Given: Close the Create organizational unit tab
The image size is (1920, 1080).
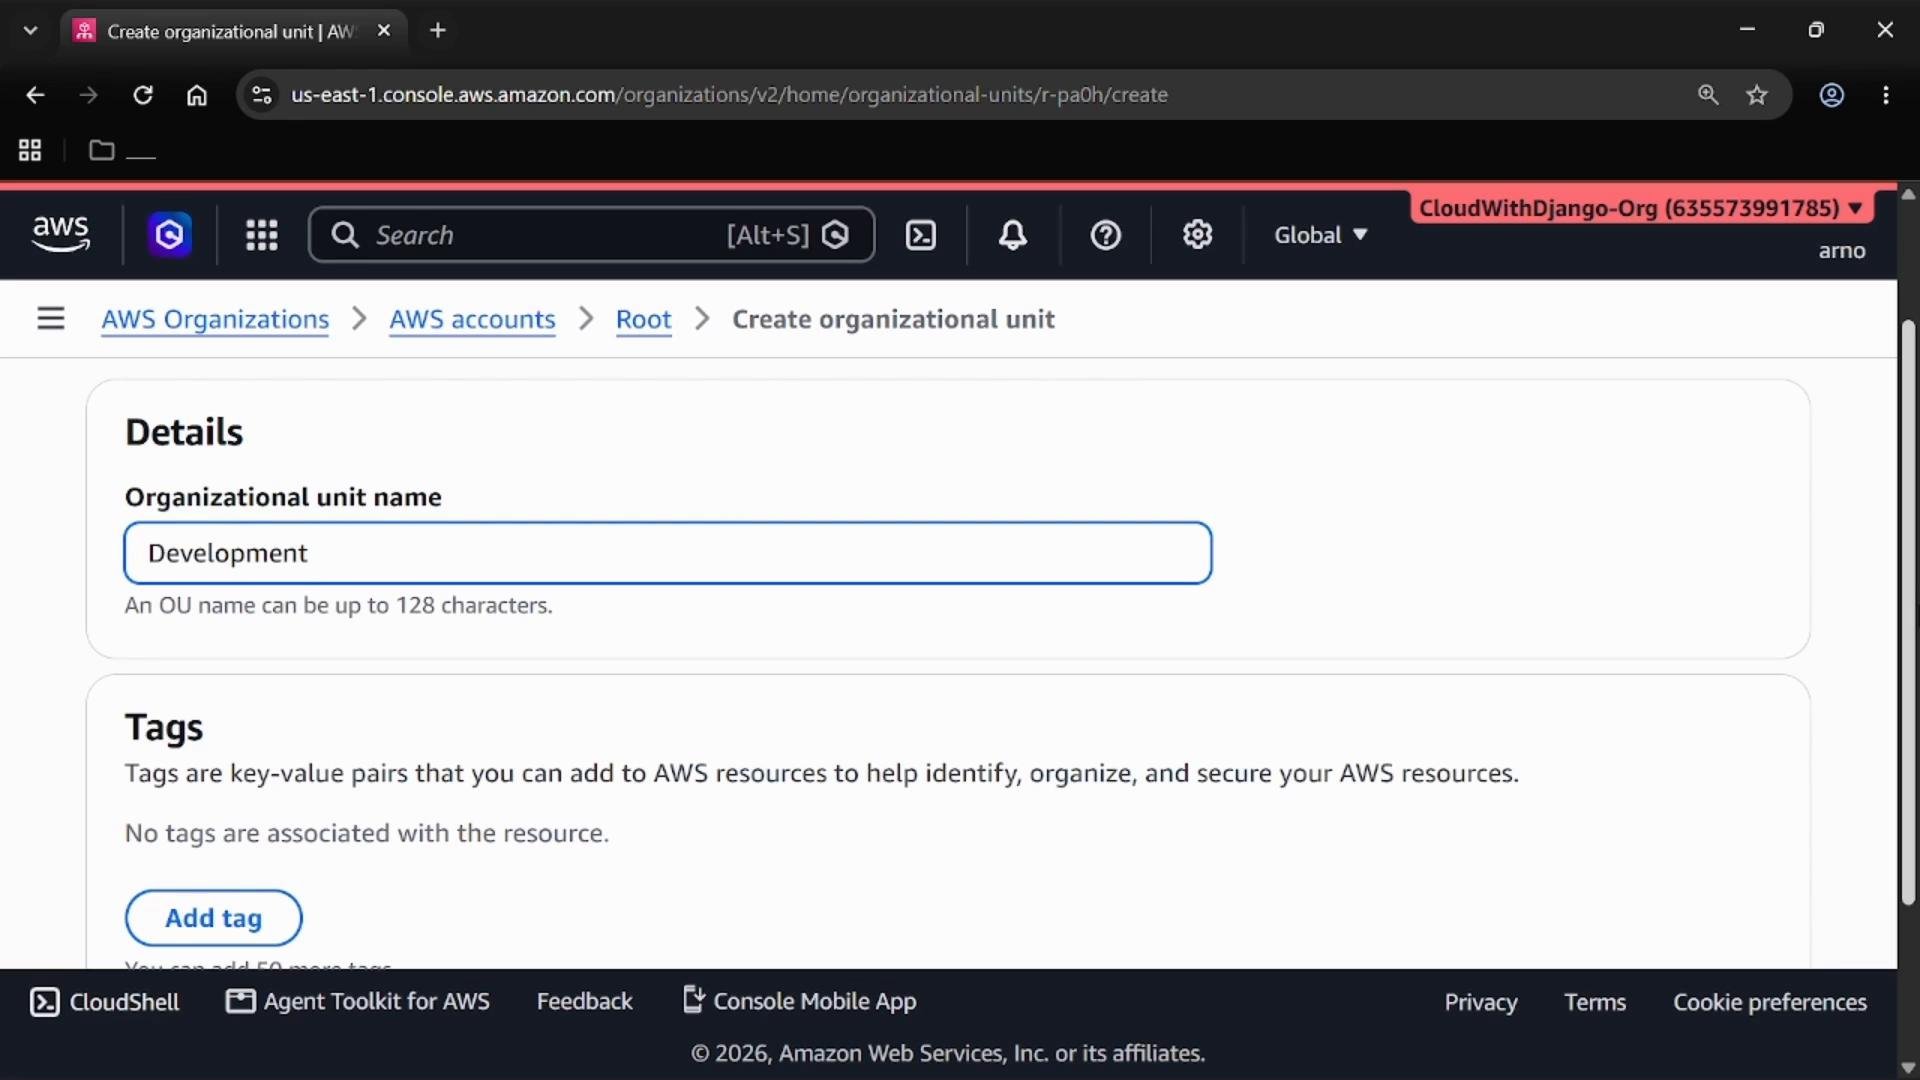Looking at the screenshot, I should pos(384,31).
